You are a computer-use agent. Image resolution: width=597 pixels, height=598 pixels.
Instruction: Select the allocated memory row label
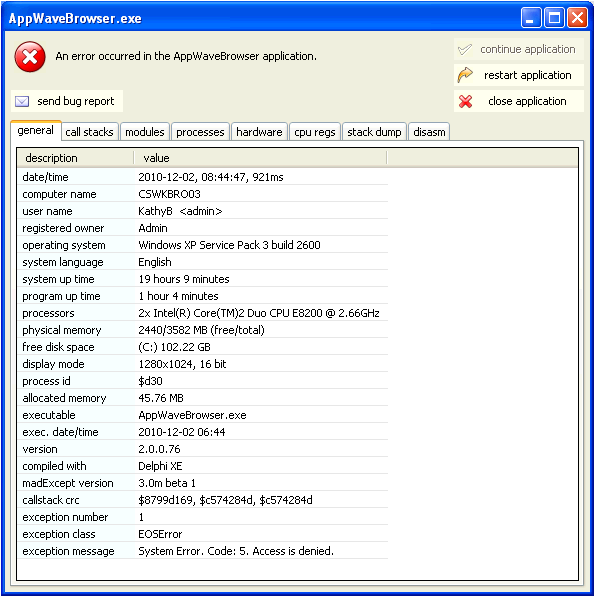point(64,398)
